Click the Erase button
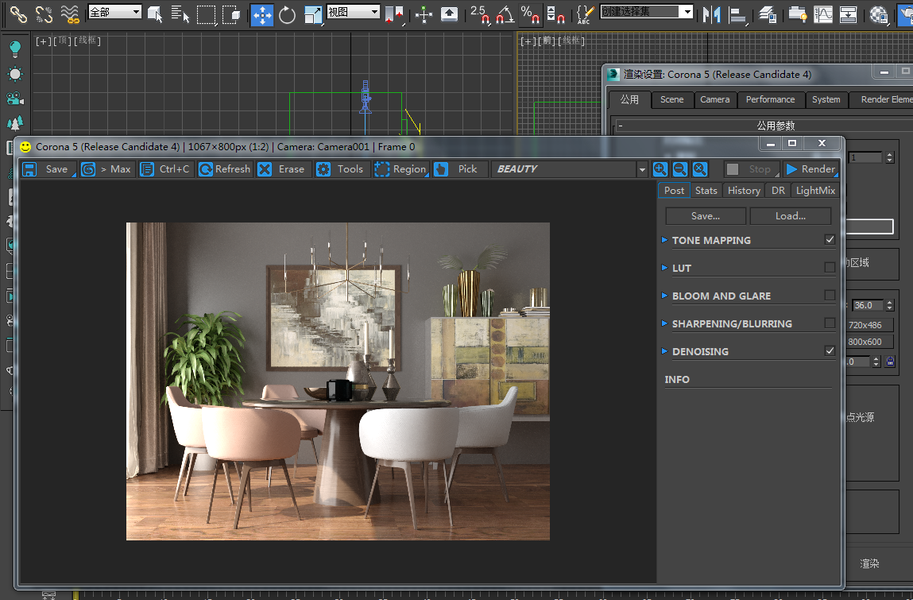913x600 pixels. pyautogui.click(x=284, y=169)
